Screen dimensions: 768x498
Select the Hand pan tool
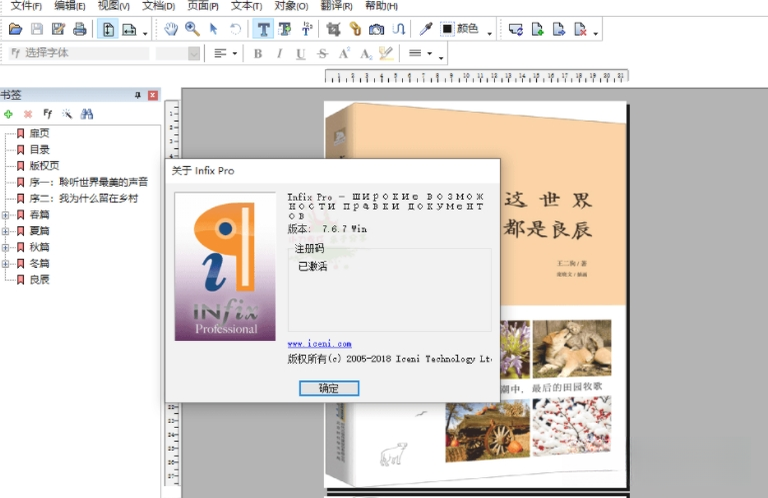tap(170, 29)
